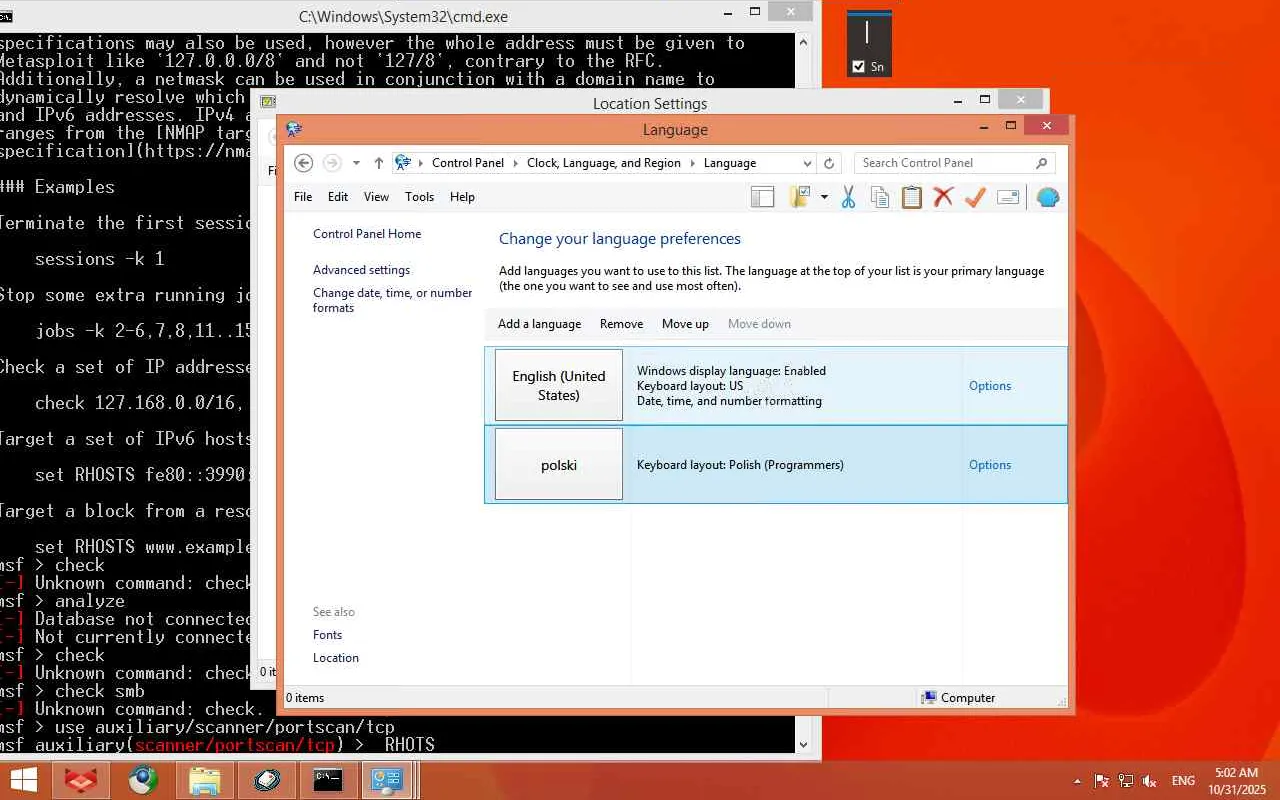Open Options for polski language

coord(990,465)
